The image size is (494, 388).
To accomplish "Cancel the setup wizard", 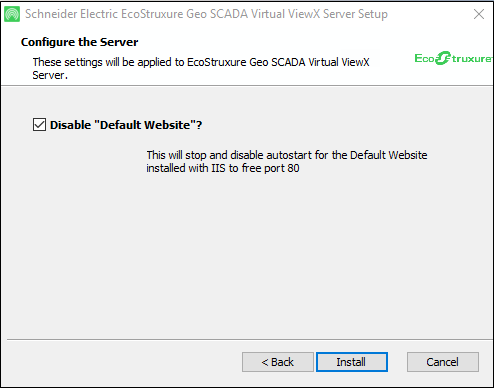I will coord(443,362).
